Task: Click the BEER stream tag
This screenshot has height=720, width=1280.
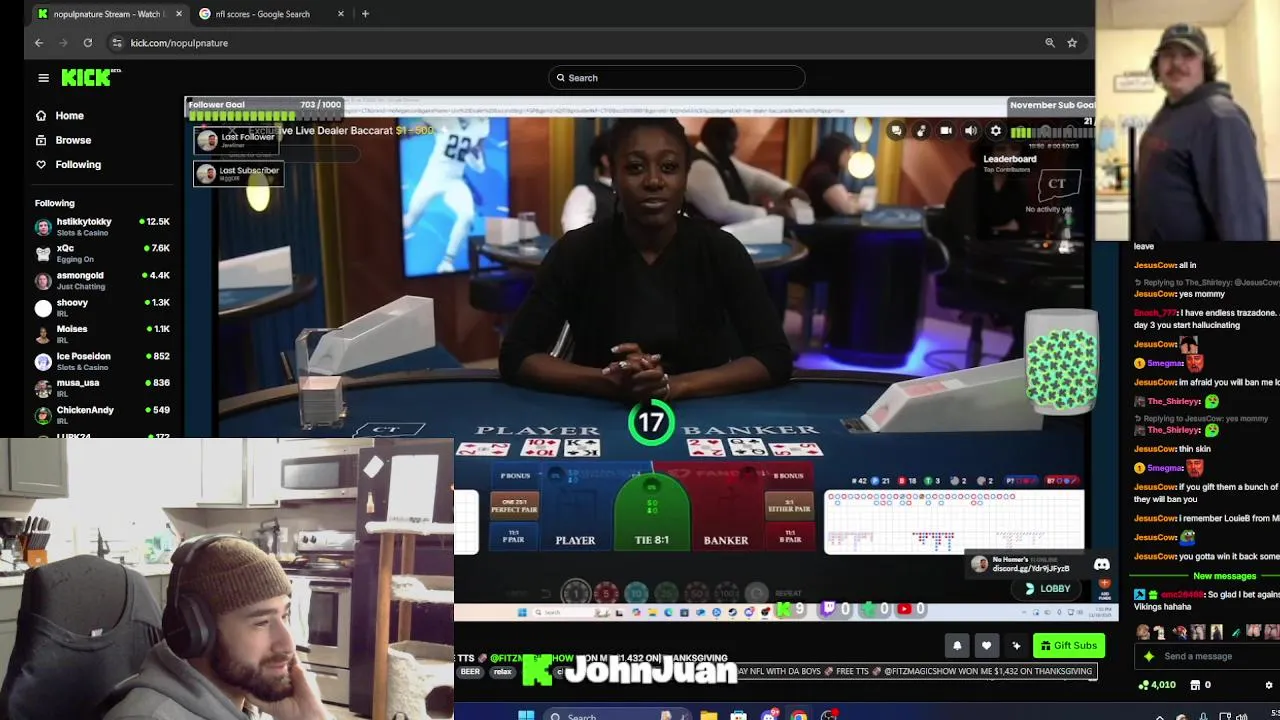Action: tap(470, 672)
